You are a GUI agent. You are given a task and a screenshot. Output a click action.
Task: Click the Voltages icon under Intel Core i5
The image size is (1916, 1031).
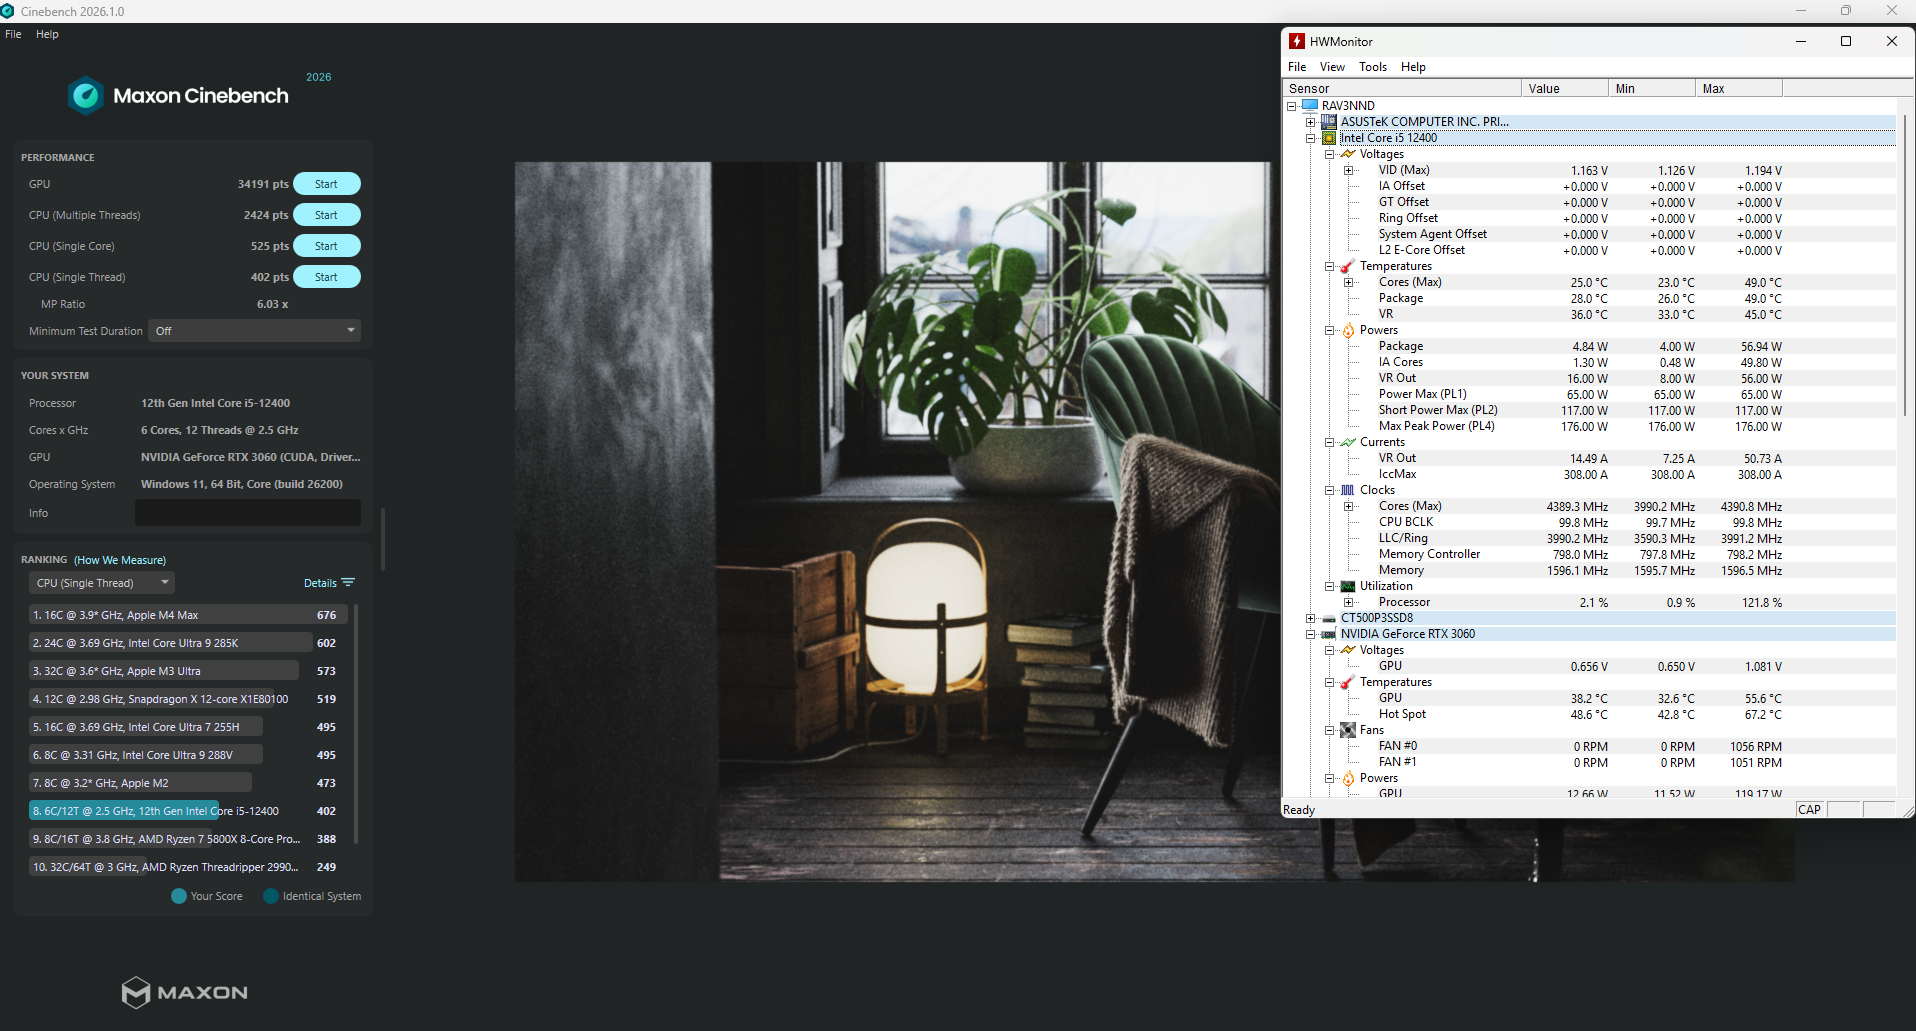[x=1348, y=154]
